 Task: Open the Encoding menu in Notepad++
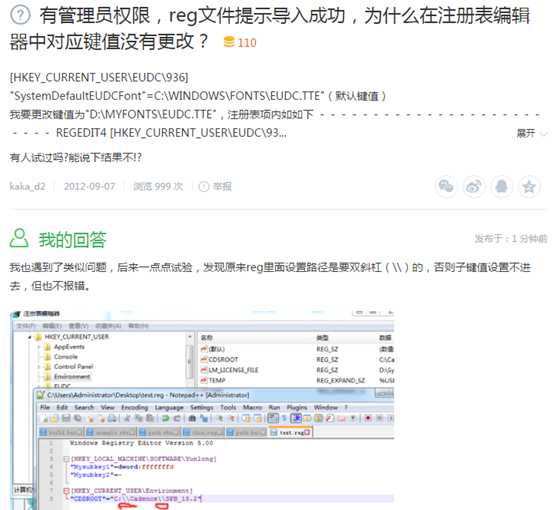coord(135,408)
